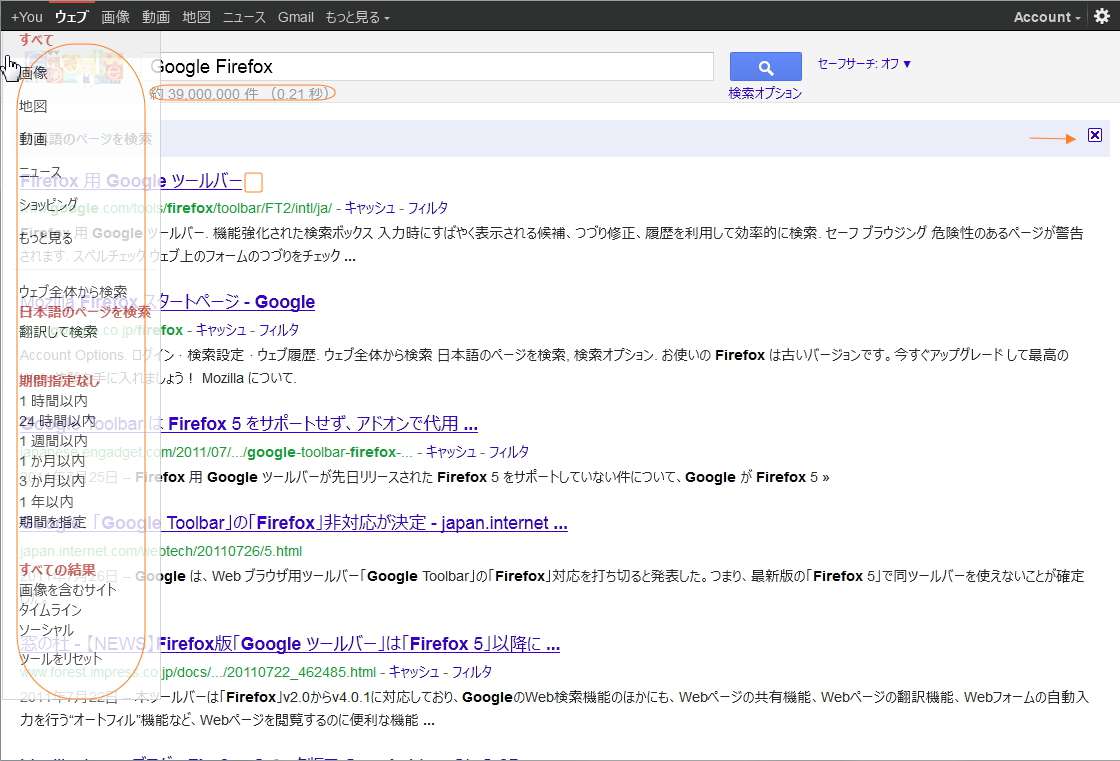Image resolution: width=1120 pixels, height=761 pixels.
Task: Open キャッシュ for the toolbar/FT2 result
Action: (x=370, y=208)
